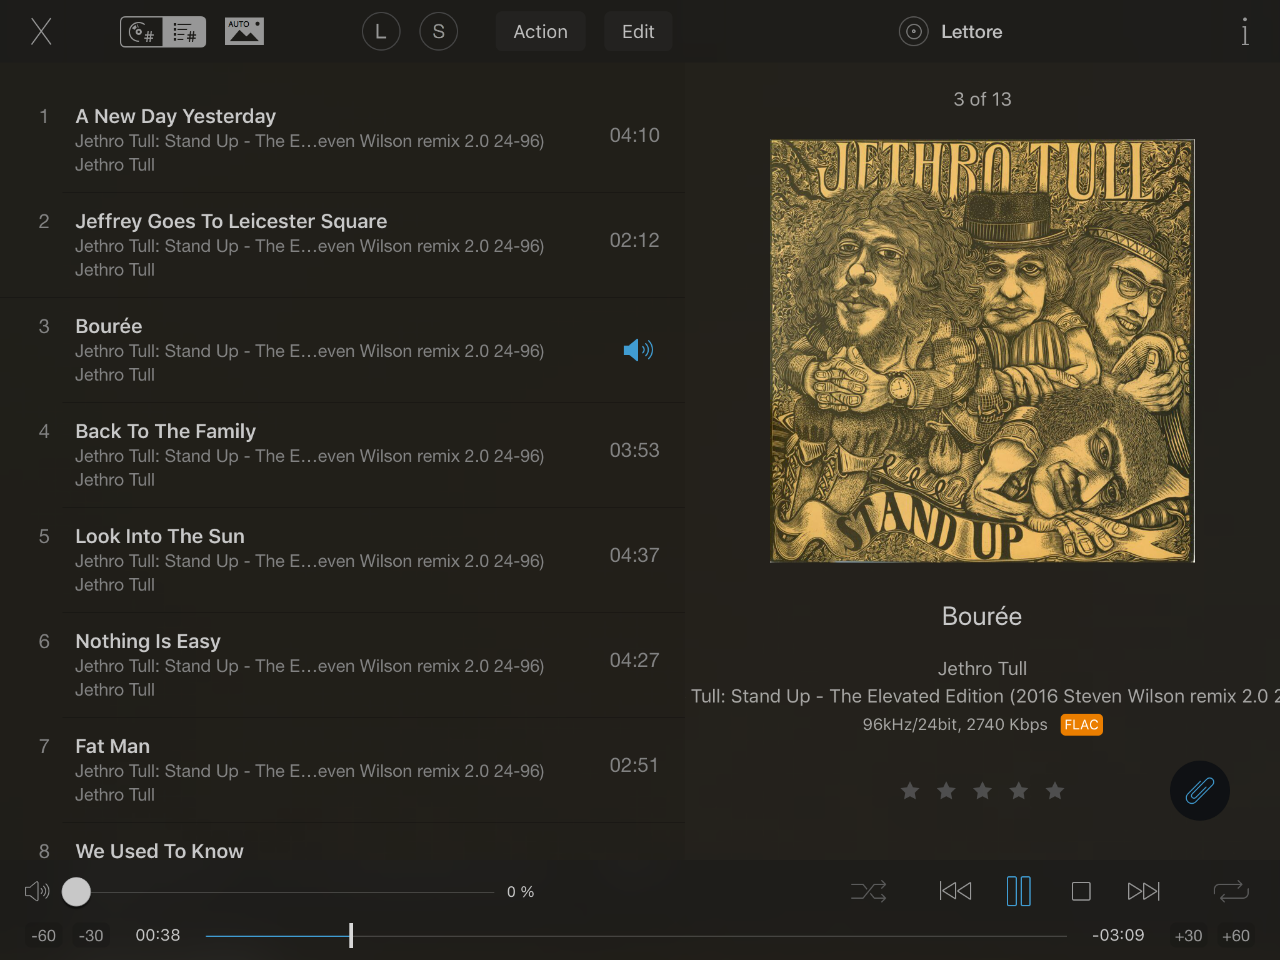
Task: Play track Look Into The Sun
Action: point(342,560)
